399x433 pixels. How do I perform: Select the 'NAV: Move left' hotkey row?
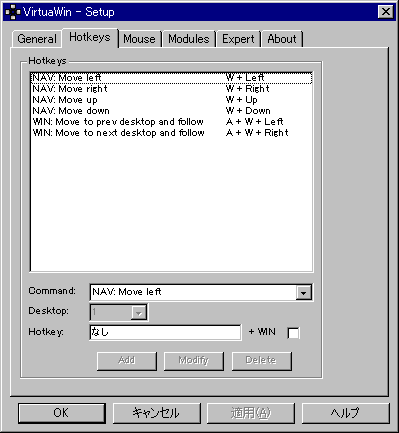coord(171,78)
